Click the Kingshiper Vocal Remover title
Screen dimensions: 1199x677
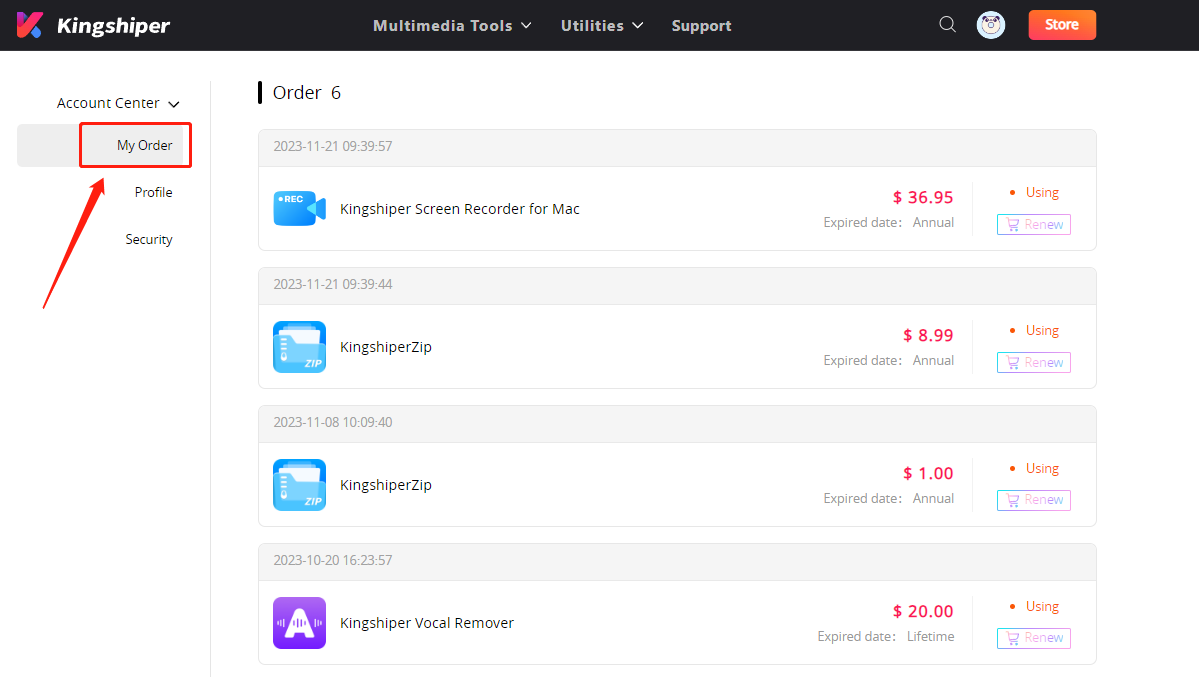click(x=427, y=623)
